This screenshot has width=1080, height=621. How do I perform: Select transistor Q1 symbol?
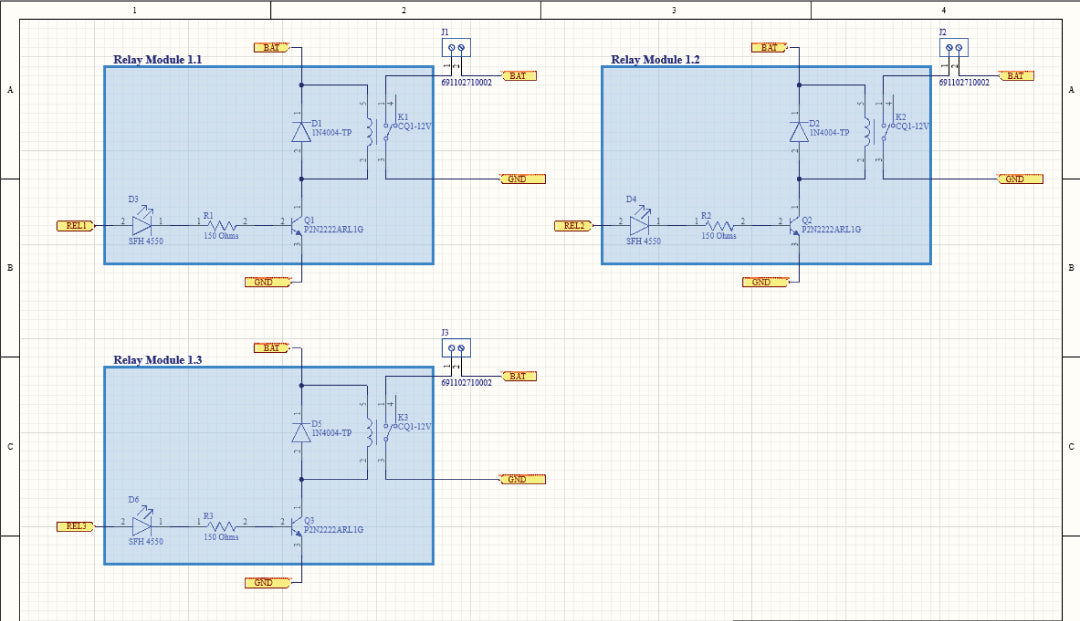(295, 225)
